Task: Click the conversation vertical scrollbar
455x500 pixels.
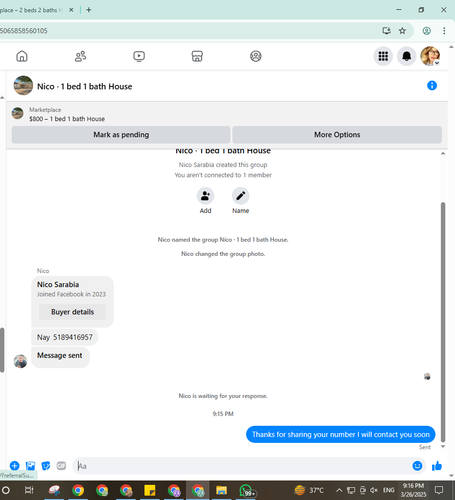Action: click(443, 322)
